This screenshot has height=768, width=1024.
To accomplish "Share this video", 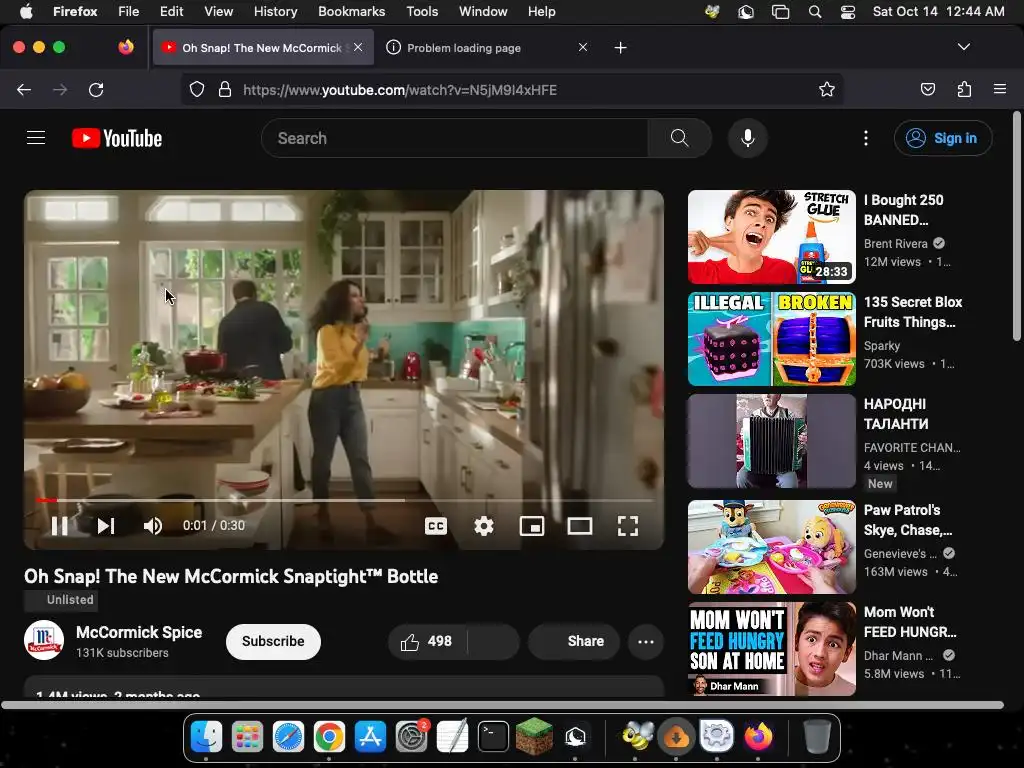I will 573,641.
